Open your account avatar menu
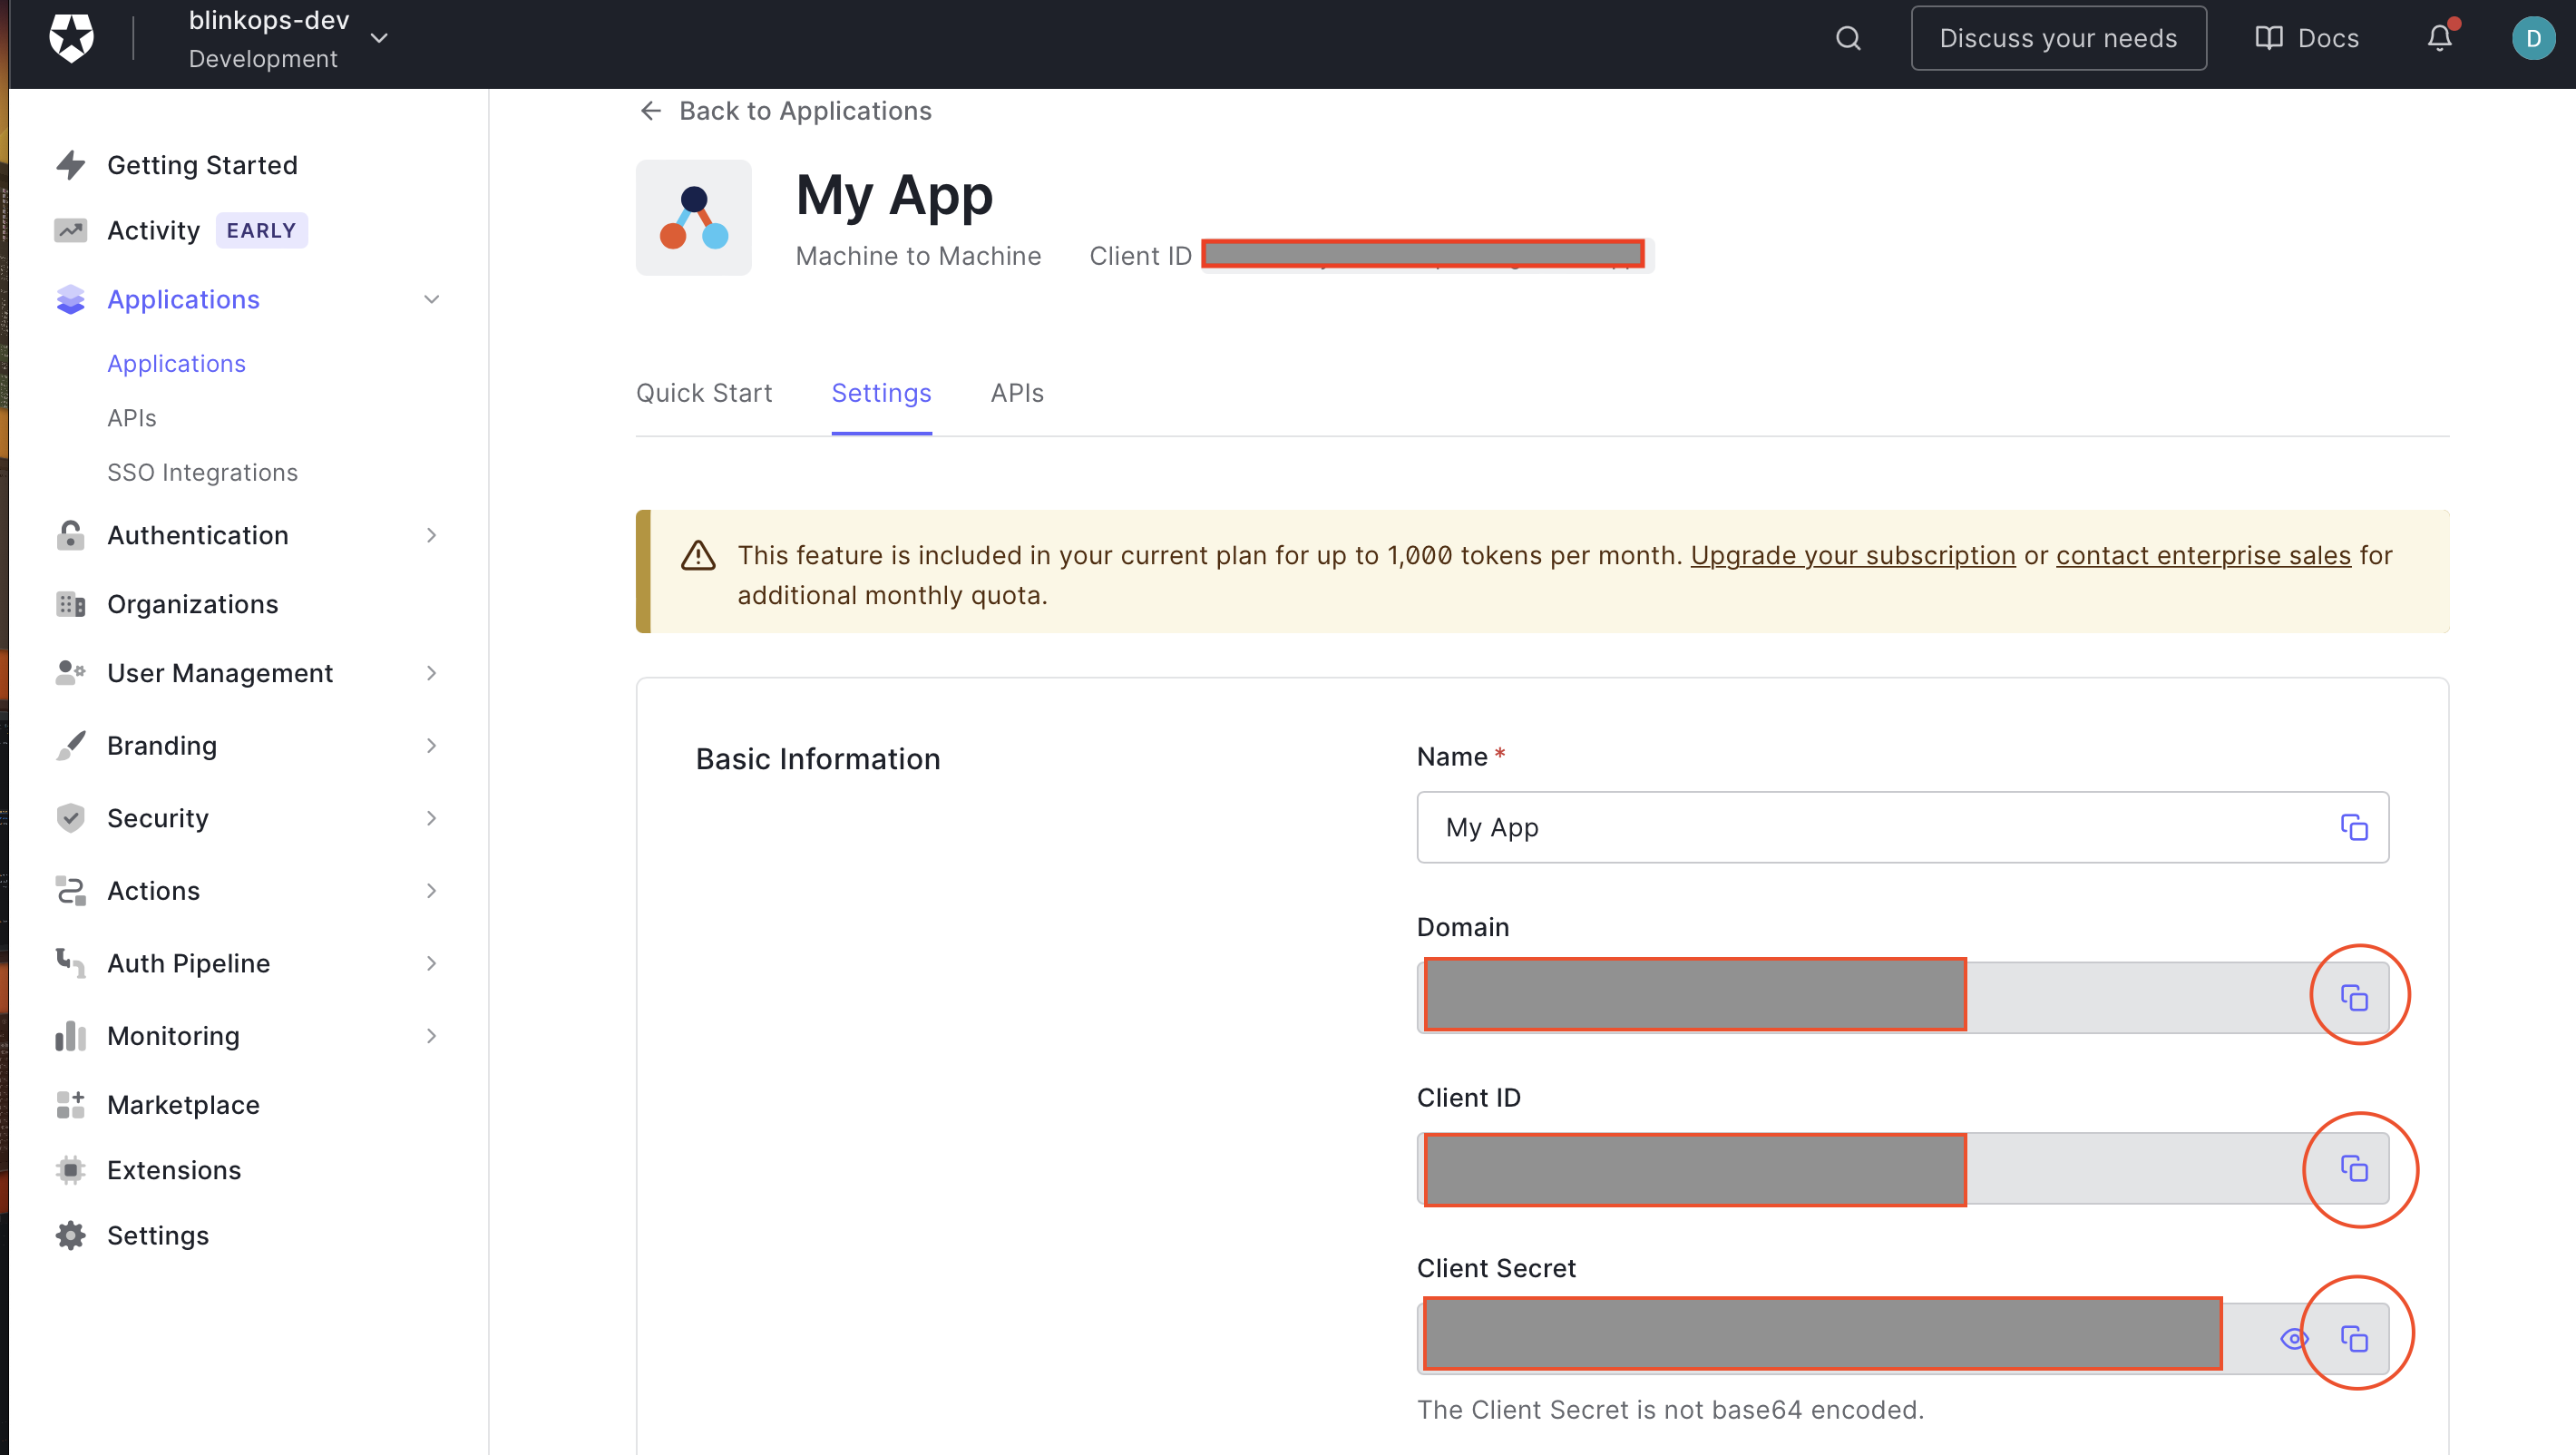2576x1455 pixels. (x=2533, y=37)
